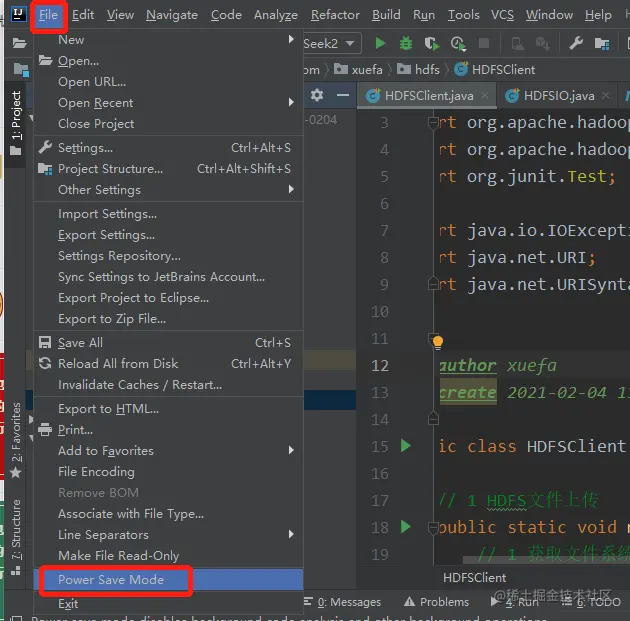Close the HDFSIO.java tab
630x621 pixels.
[606, 95]
